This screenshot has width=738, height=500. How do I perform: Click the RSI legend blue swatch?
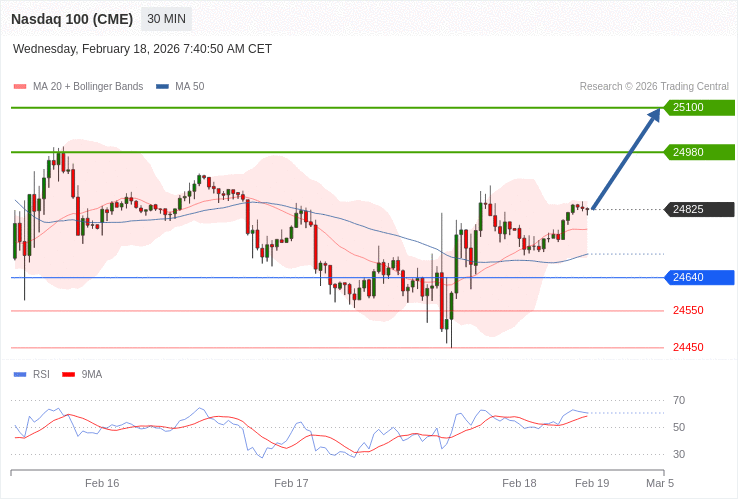click(20, 375)
